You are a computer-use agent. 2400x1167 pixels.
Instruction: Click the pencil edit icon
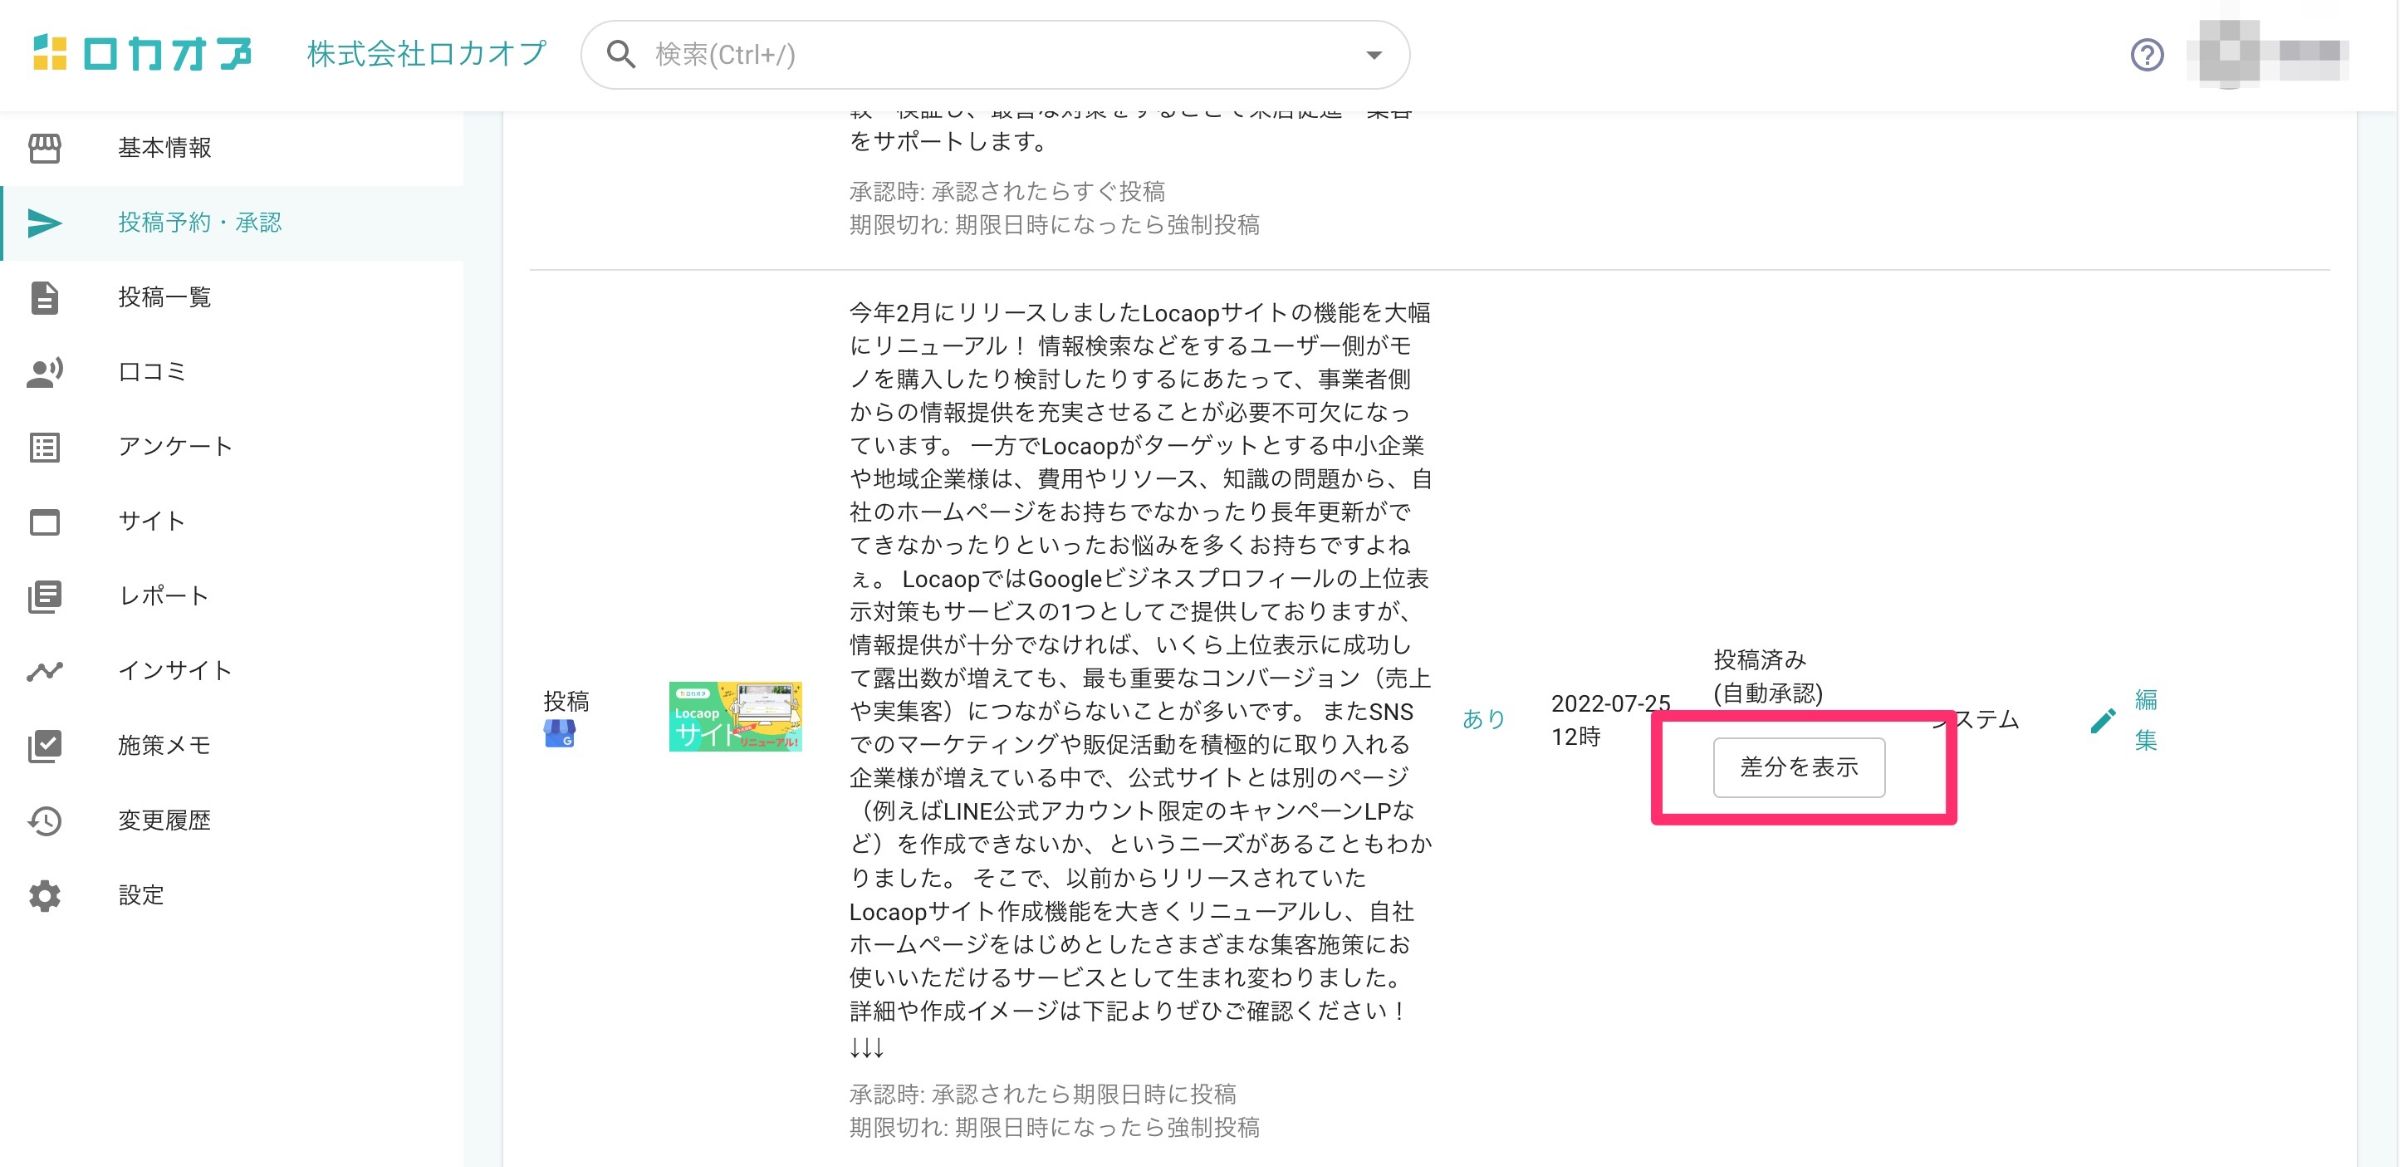point(2102,720)
